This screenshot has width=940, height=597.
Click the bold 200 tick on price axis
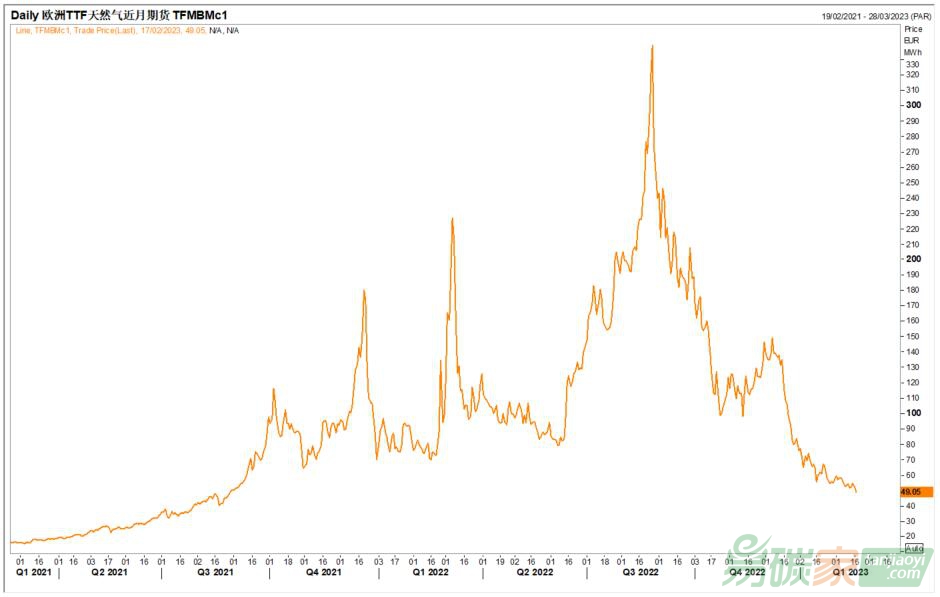912,259
